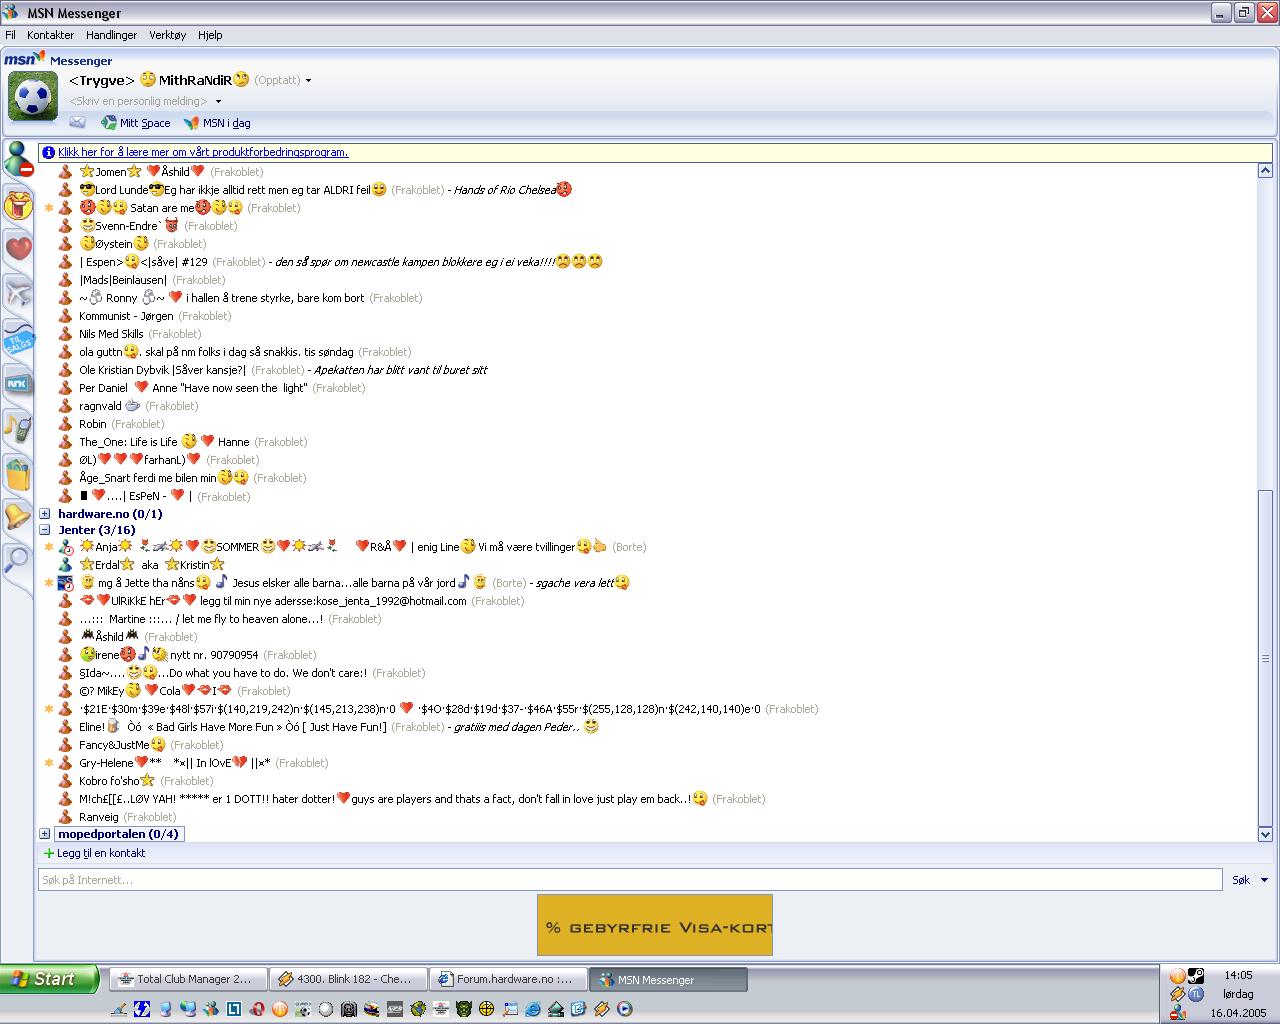Click the product improvement program link
The image size is (1280, 1024).
coord(203,153)
